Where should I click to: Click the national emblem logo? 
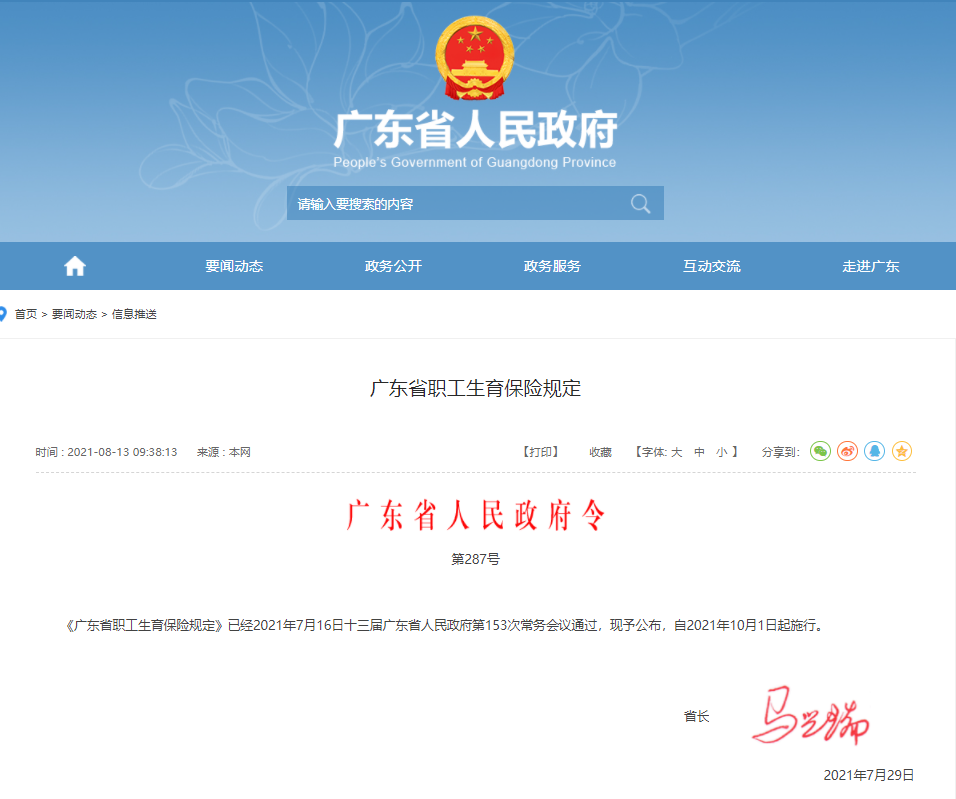pyautogui.click(x=475, y=59)
